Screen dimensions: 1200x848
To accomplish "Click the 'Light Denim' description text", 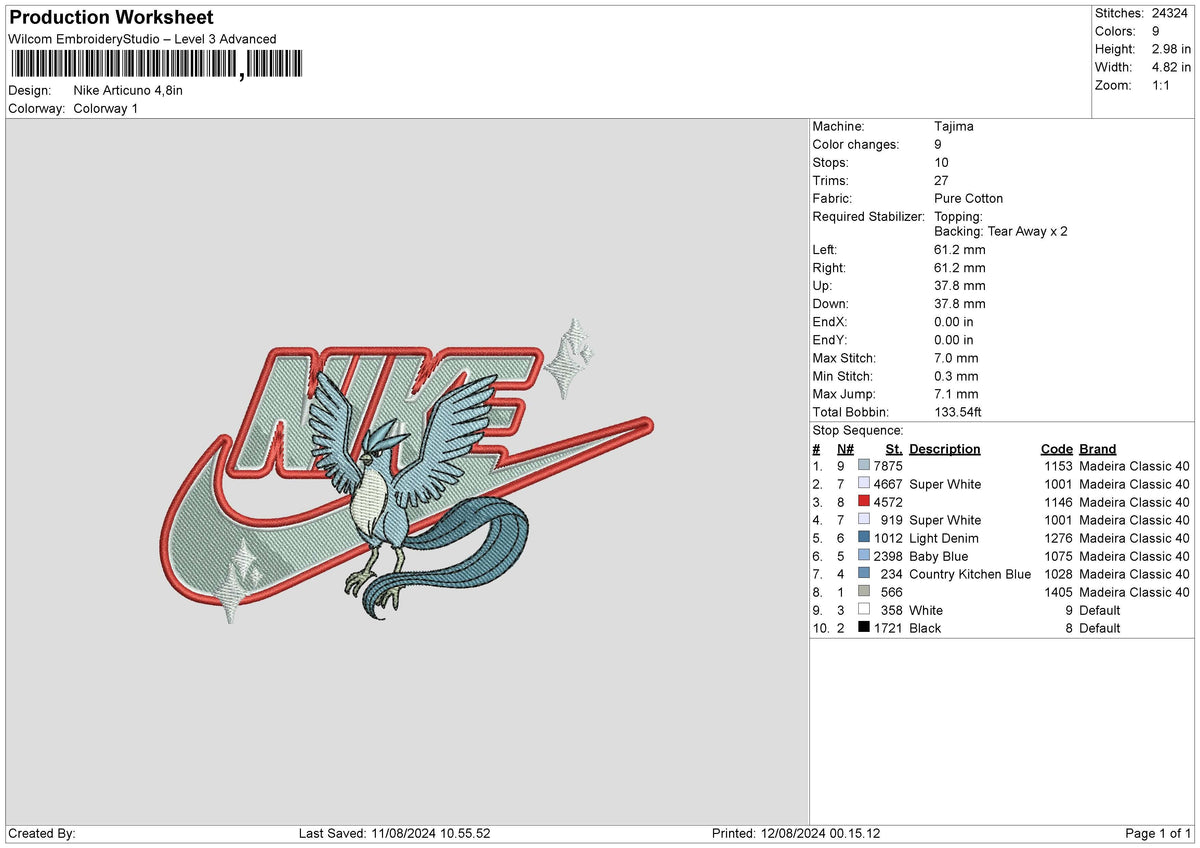I will 944,538.
